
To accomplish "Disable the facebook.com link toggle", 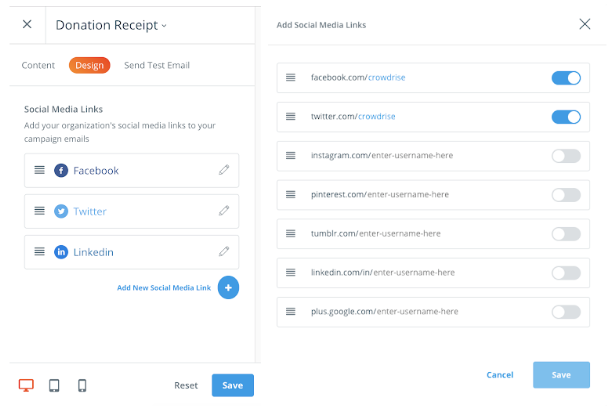I will pyautogui.click(x=566, y=78).
